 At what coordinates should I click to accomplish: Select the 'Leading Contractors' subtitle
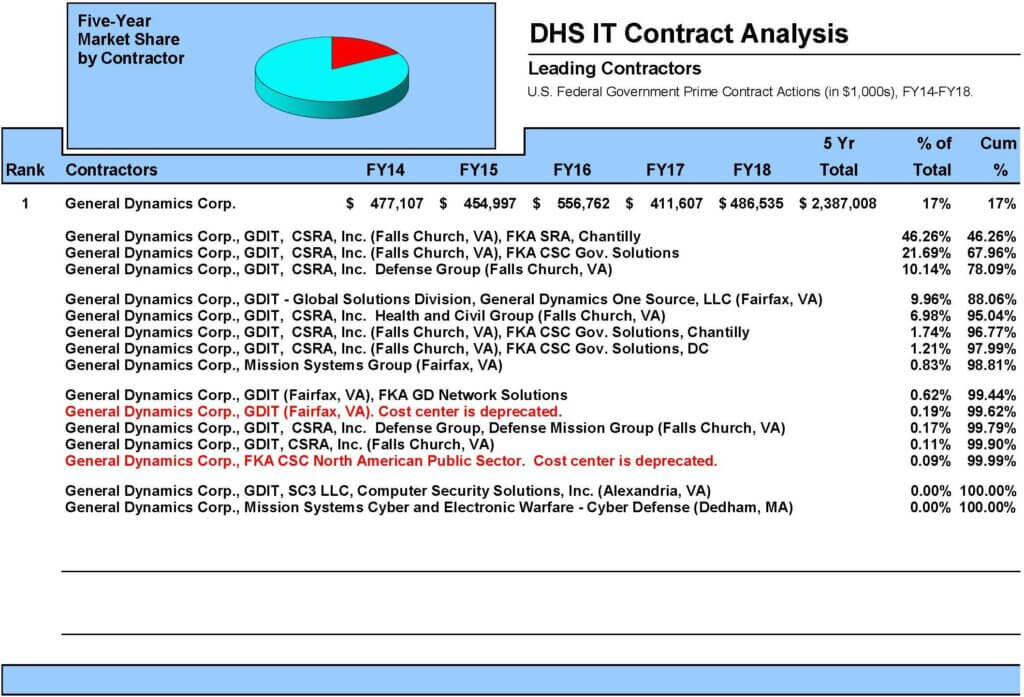615,69
